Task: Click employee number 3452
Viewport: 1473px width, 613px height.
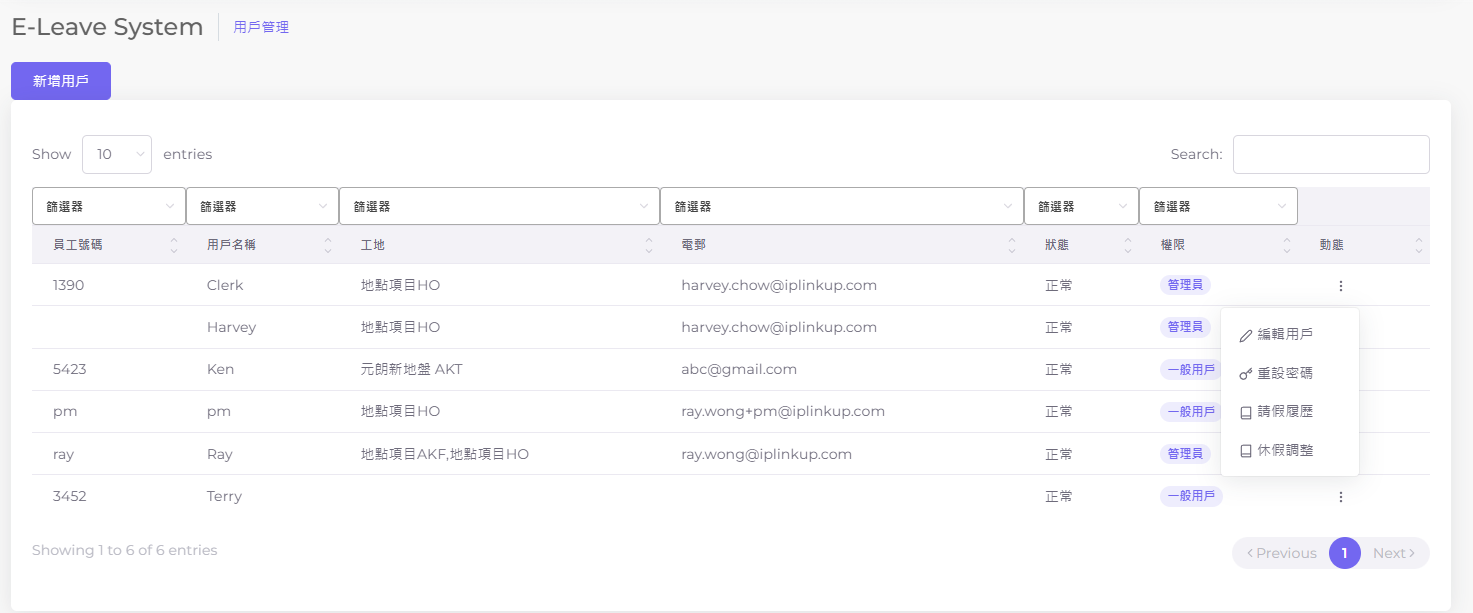Action: [x=70, y=496]
